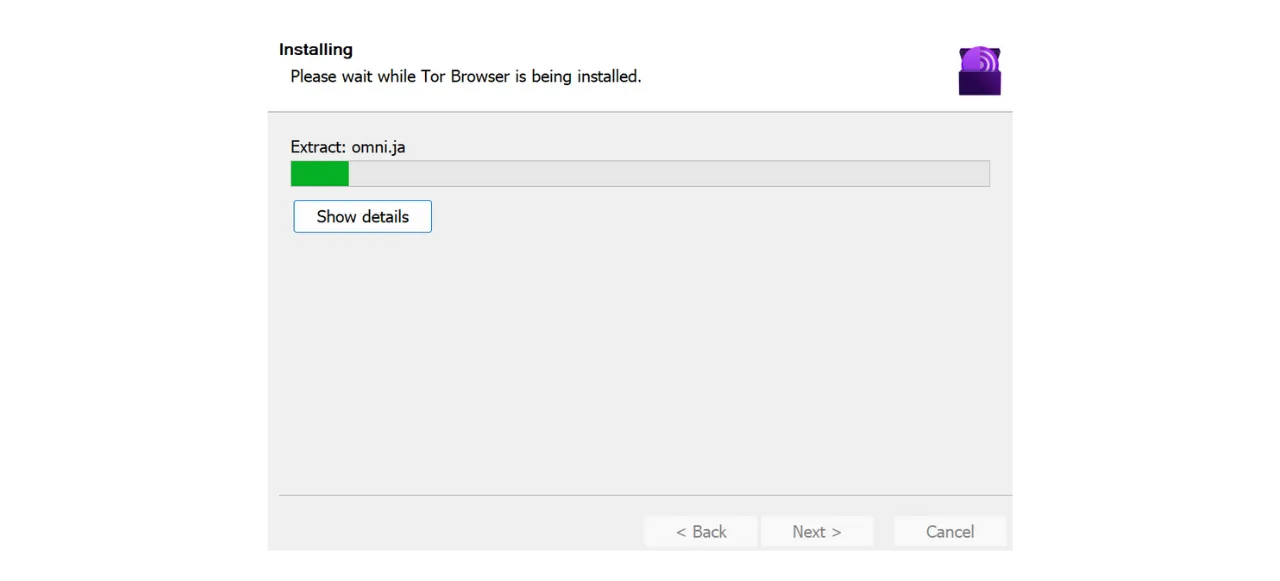Click the filled portion of the progress bar

pyautogui.click(x=319, y=173)
